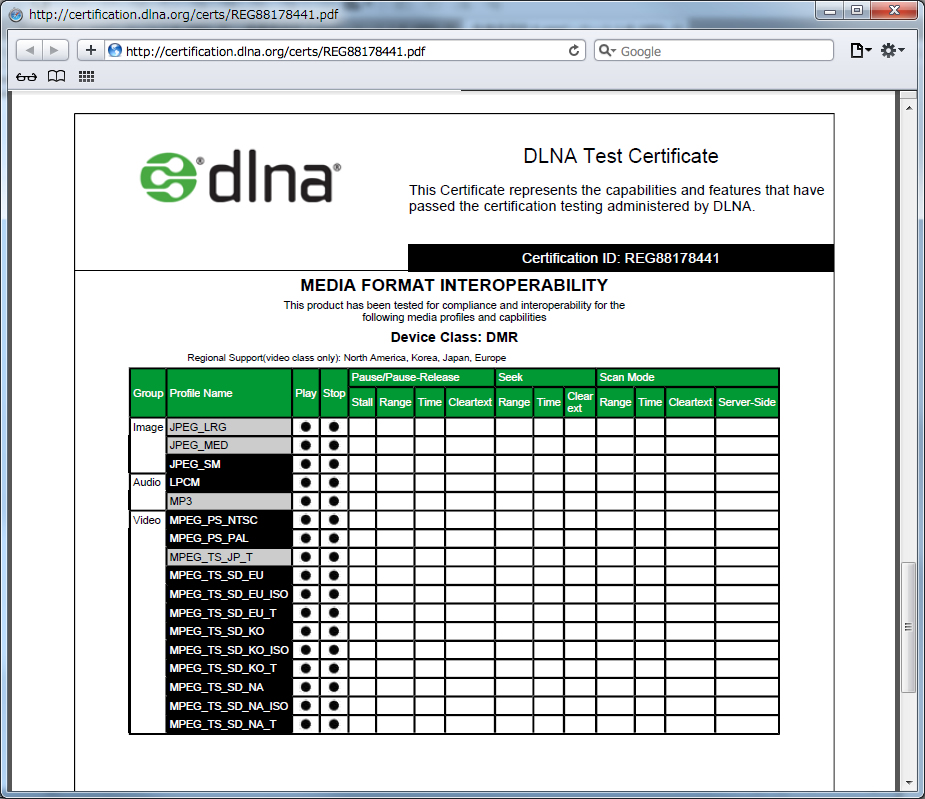The width and height of the screenshot is (925, 799).
Task: Click the "Seek" group header
Action: coord(545,377)
